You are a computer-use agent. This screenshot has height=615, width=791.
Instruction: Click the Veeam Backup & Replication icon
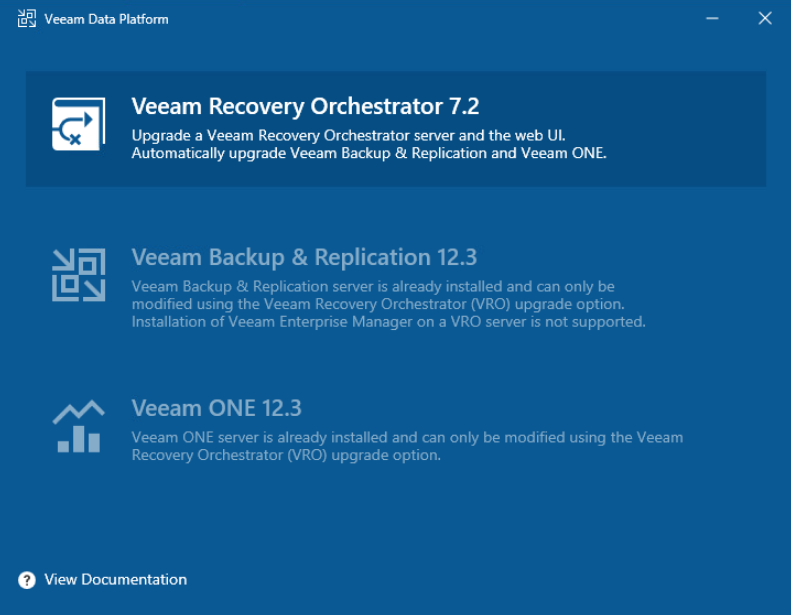(78, 275)
